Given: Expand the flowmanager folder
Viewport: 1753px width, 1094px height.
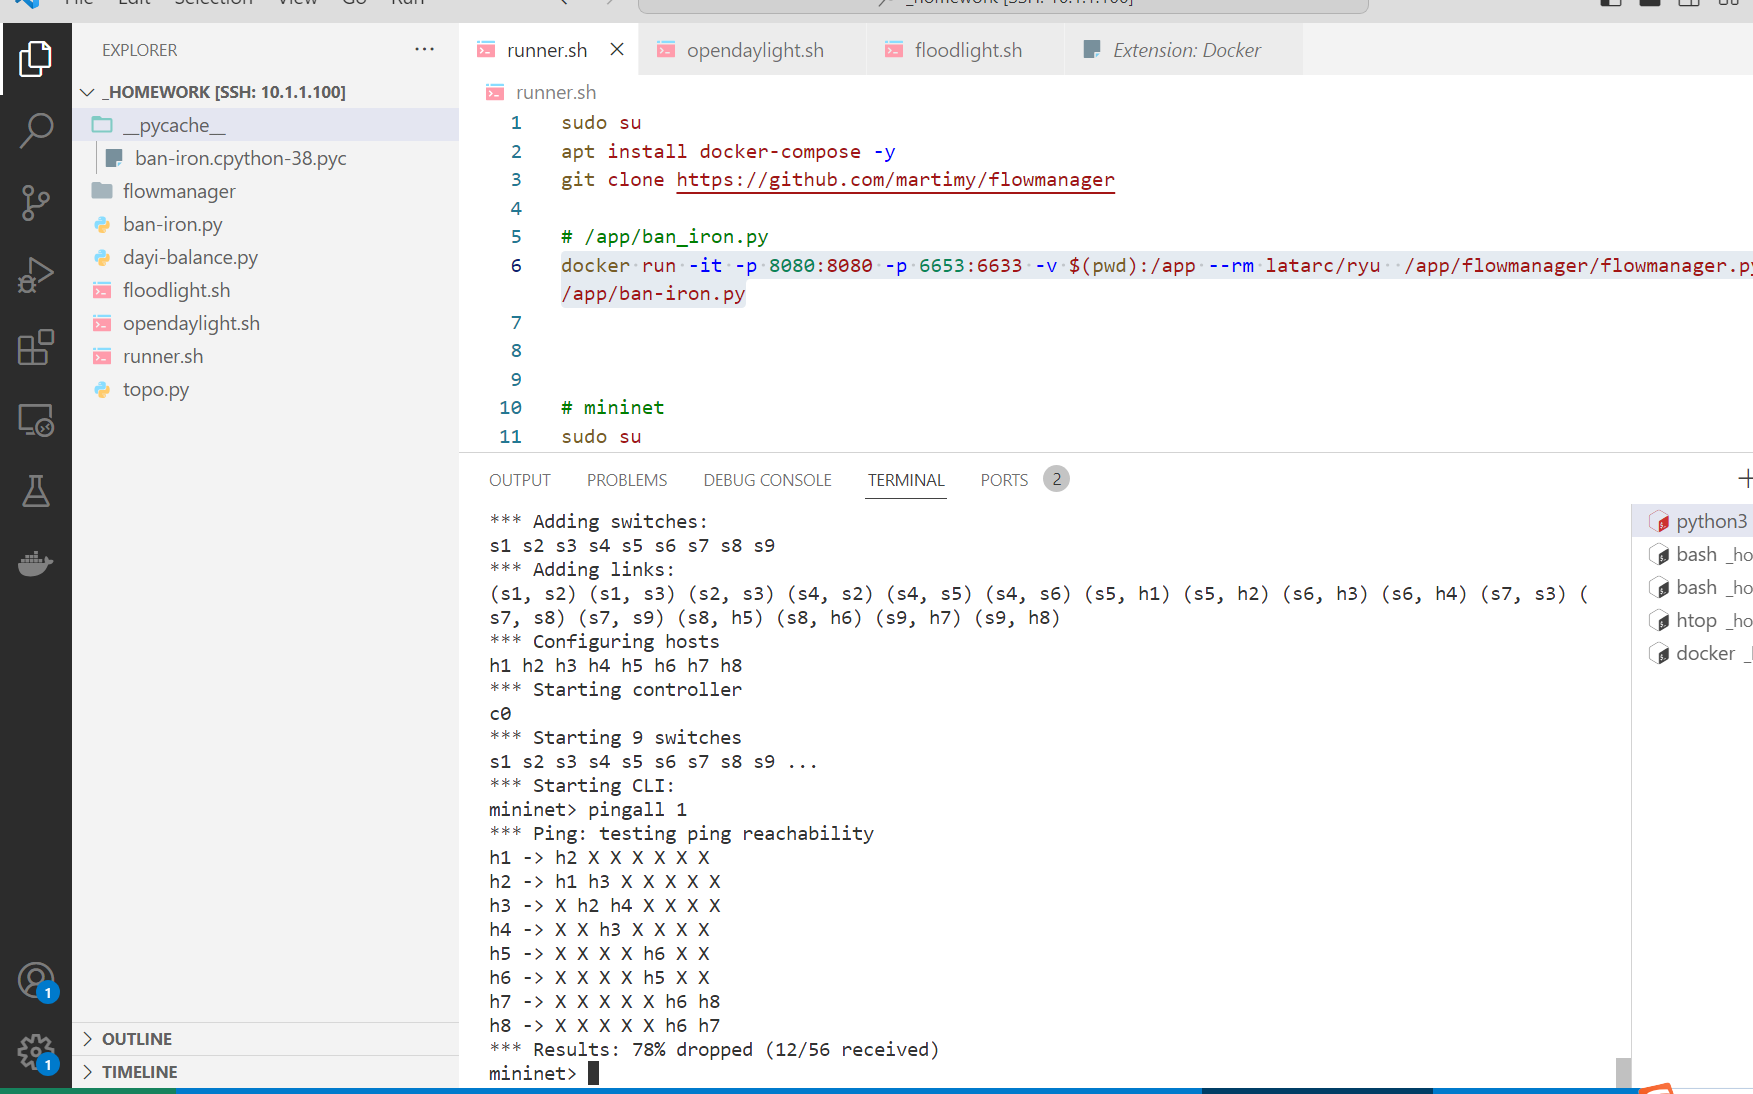Looking at the screenshot, I should click(x=265, y=191).
